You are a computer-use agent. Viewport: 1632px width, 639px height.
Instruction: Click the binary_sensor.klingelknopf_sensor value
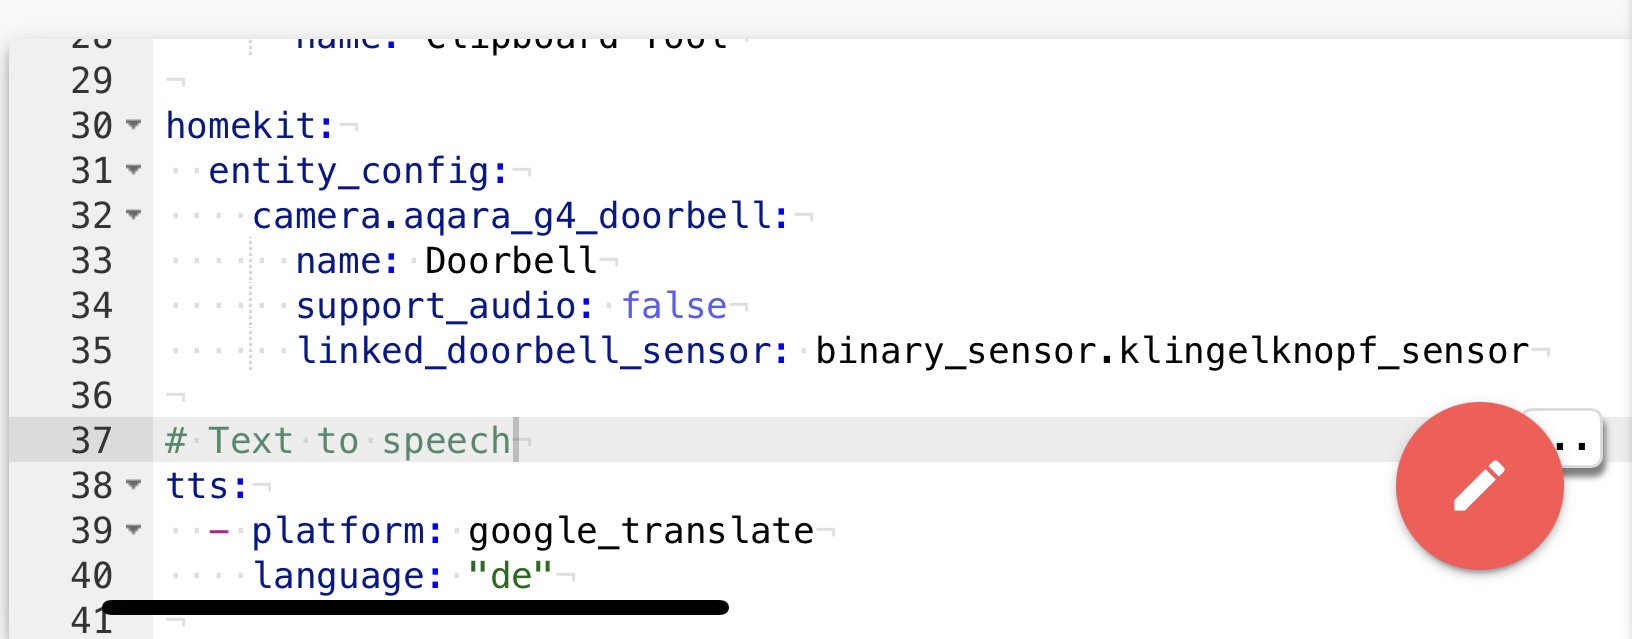(x=1172, y=351)
